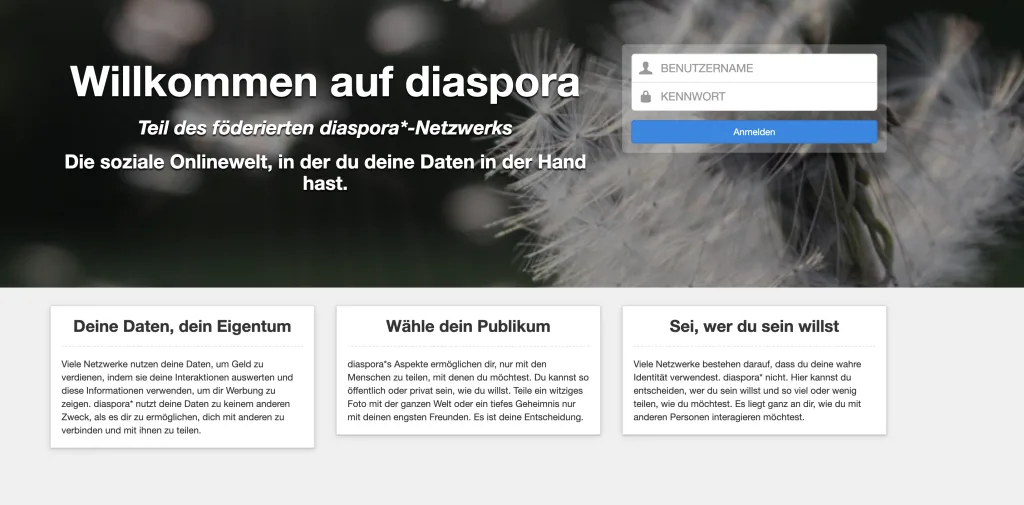Screen dimensions: 1024x505
Task: Select the 'Wähle dein Publikum' heading
Action: 468,327
